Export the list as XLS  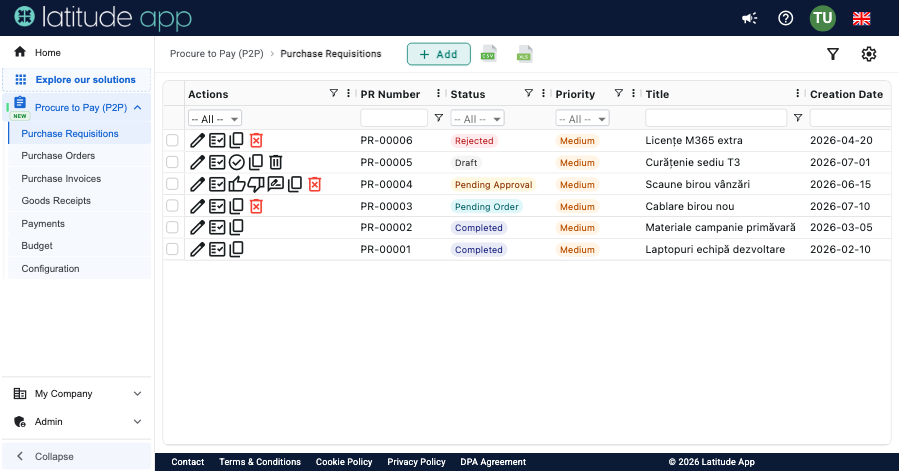(x=525, y=54)
